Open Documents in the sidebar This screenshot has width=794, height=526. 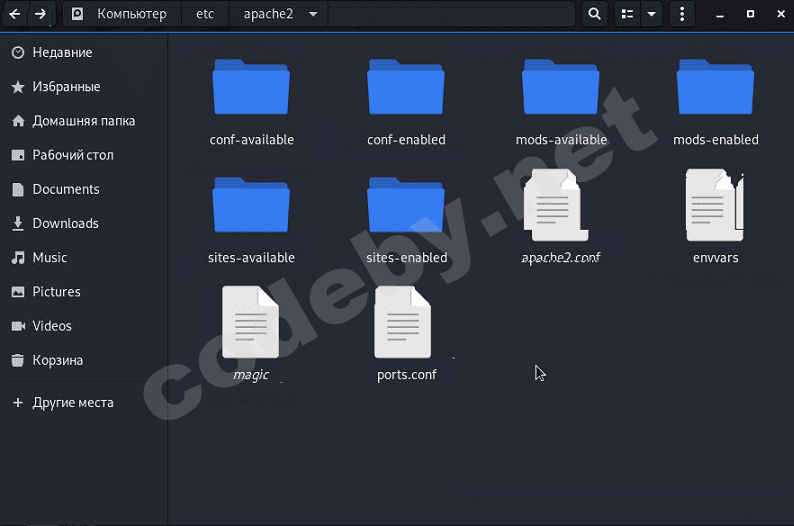pos(84,189)
